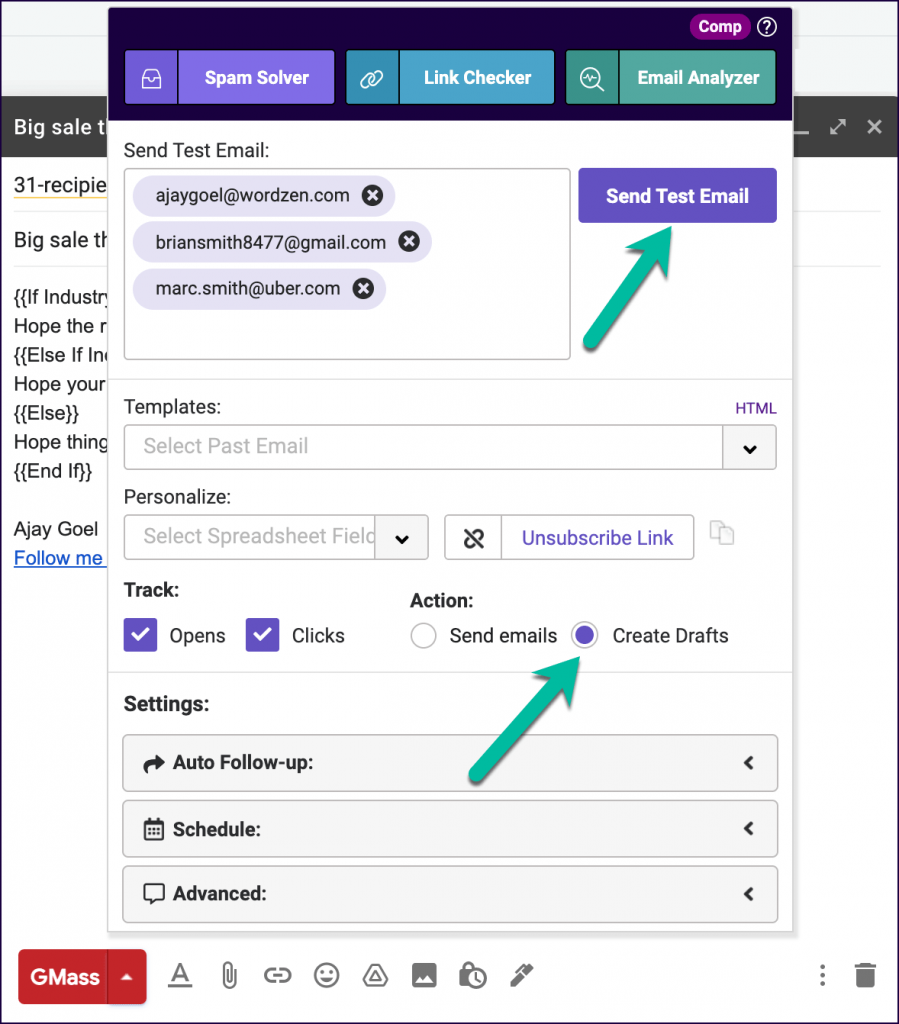Click the Unsubscribe Link button

click(597, 538)
